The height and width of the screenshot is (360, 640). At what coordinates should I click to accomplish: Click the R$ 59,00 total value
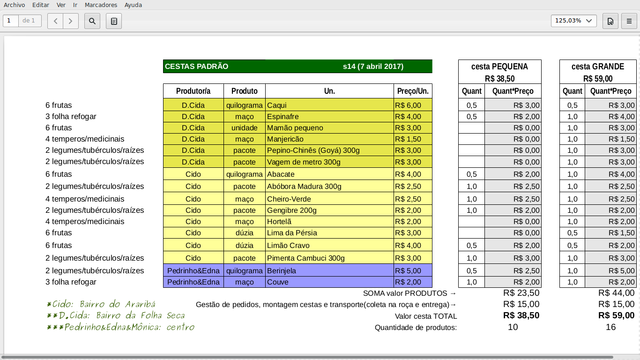[x=616, y=316]
